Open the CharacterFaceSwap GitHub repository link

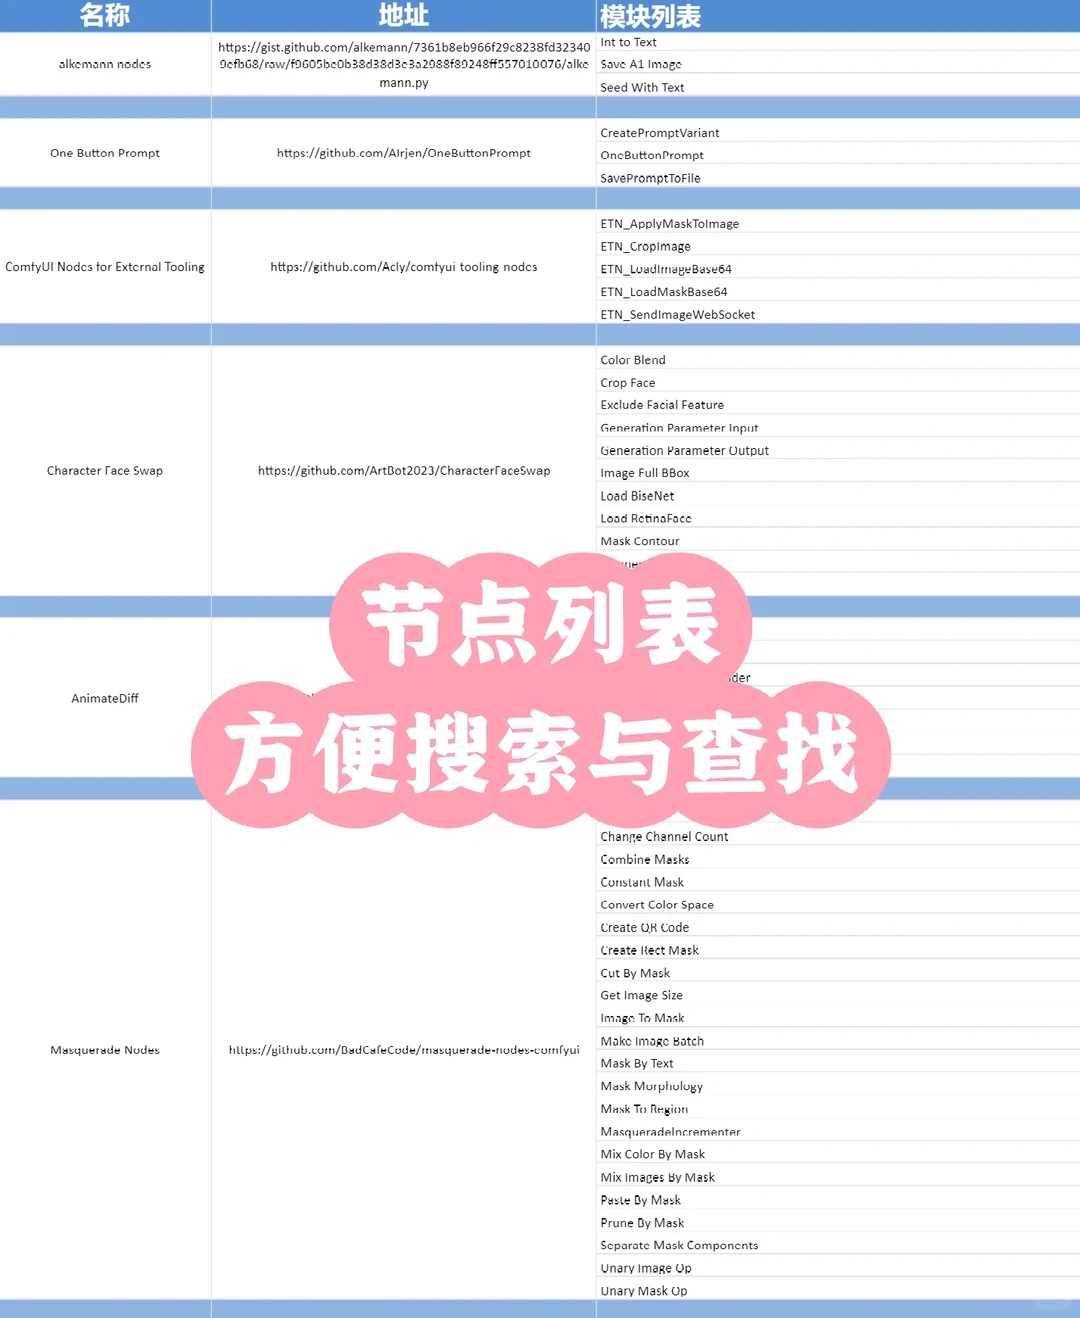(403, 470)
